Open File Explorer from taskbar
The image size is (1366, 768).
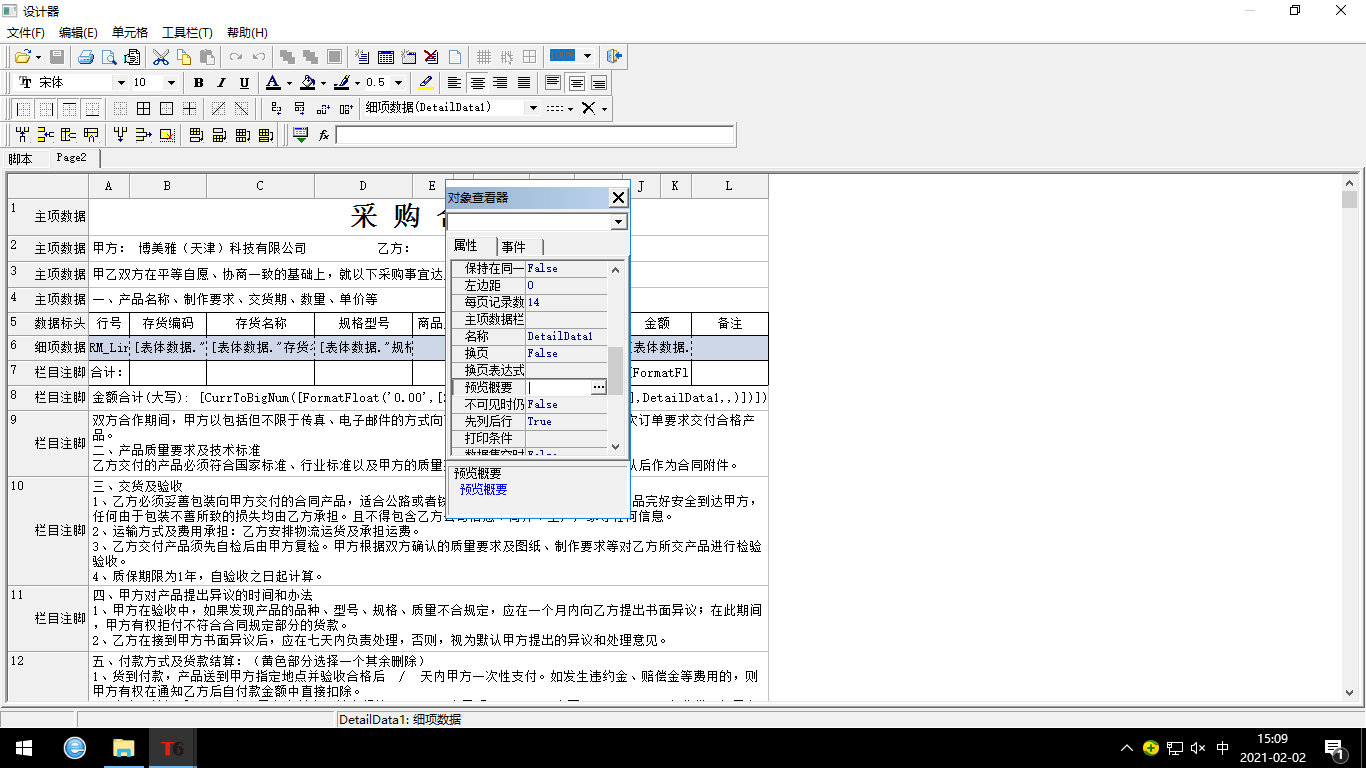[x=123, y=747]
